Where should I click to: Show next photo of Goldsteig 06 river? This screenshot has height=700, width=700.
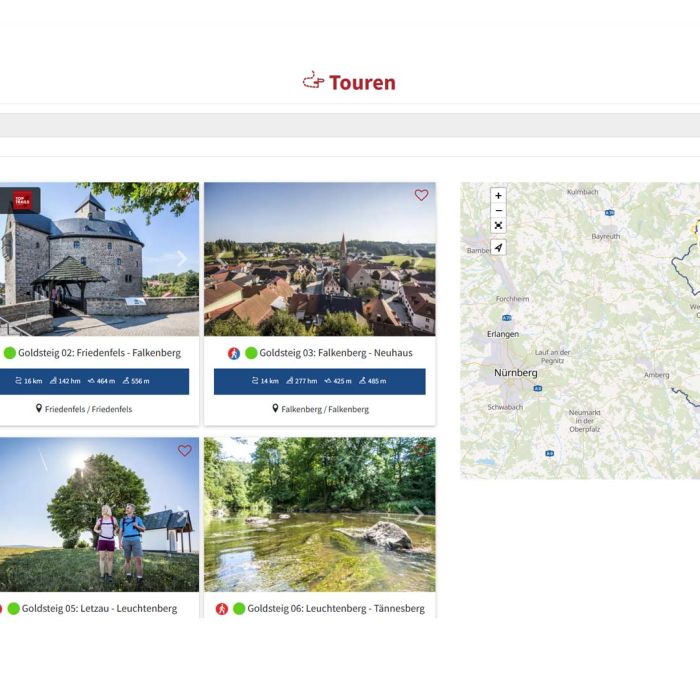[418, 514]
